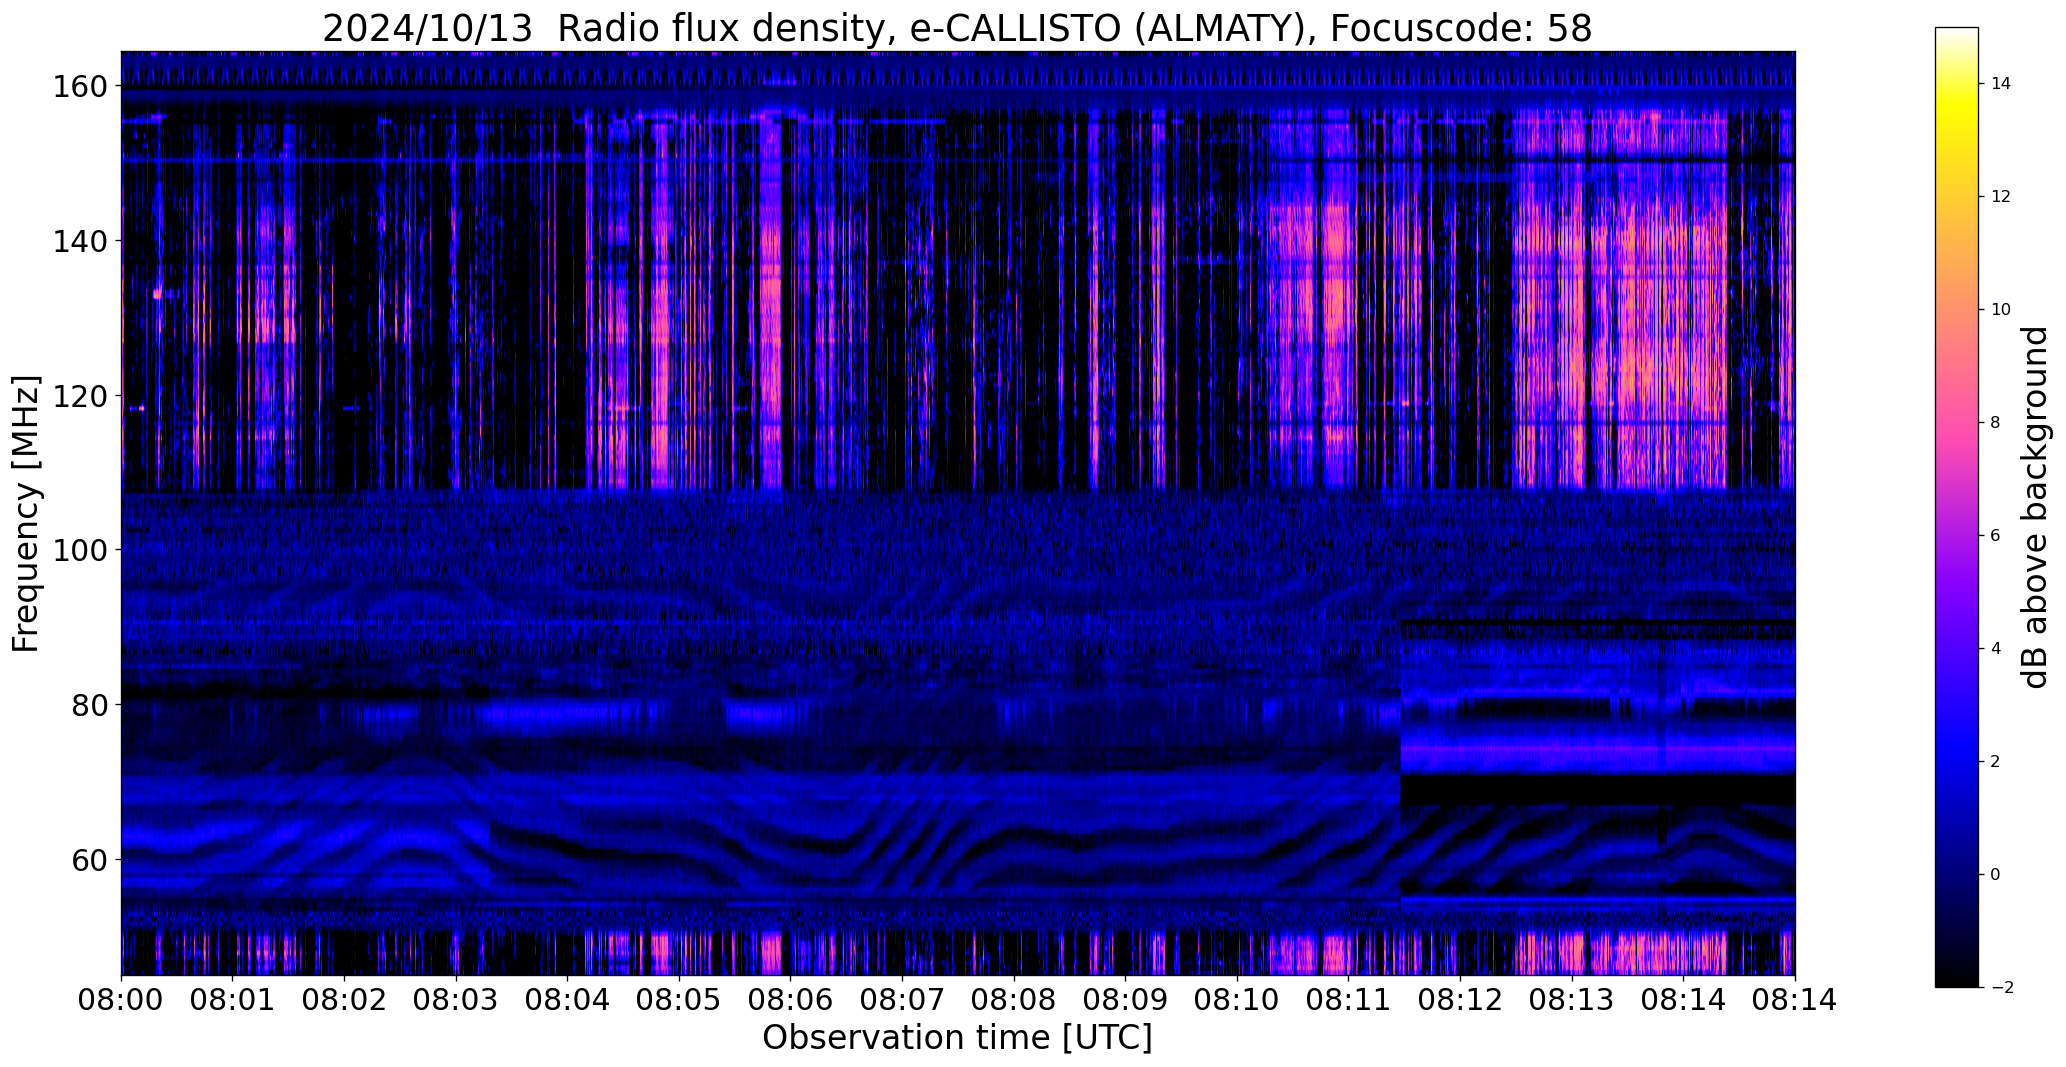Click the colorbar tick value 0
Viewport: 2066px width, 1067px height.
pos(1995,875)
